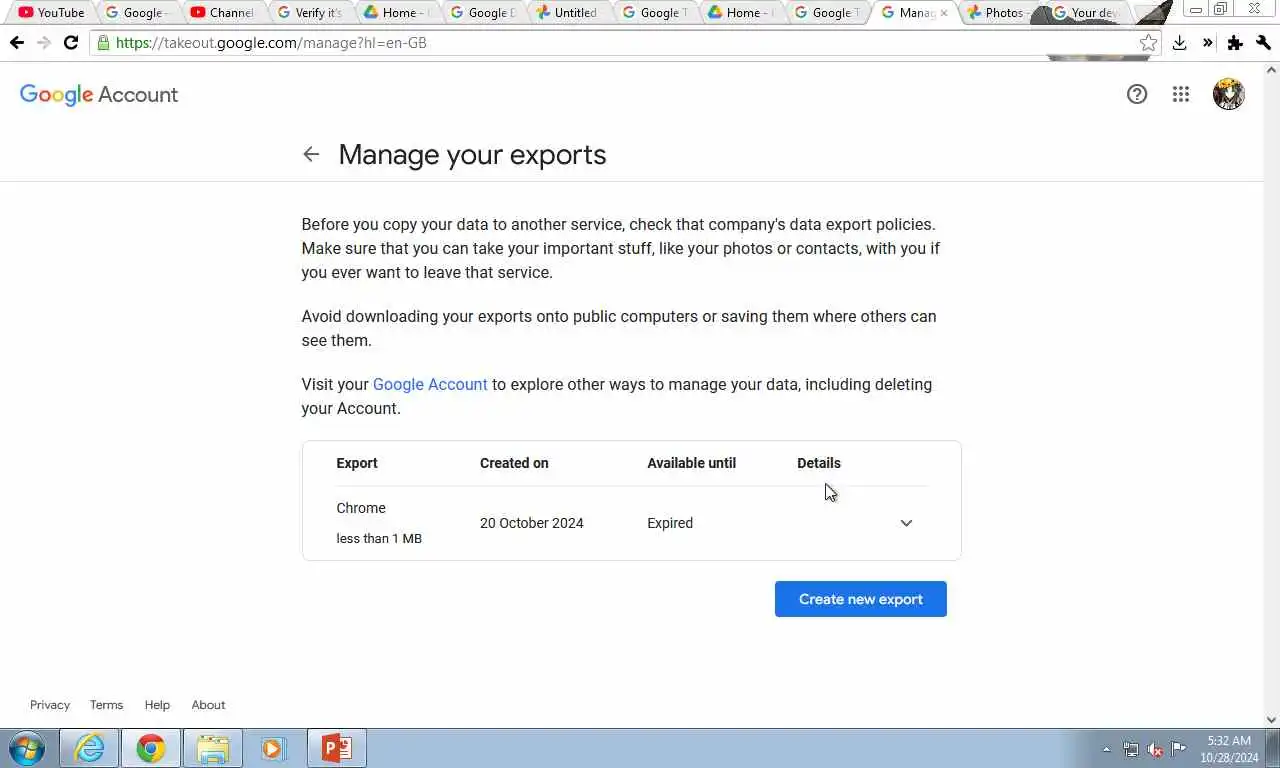Image resolution: width=1280 pixels, height=768 pixels.
Task: Reload the Takeout page
Action: 70,43
